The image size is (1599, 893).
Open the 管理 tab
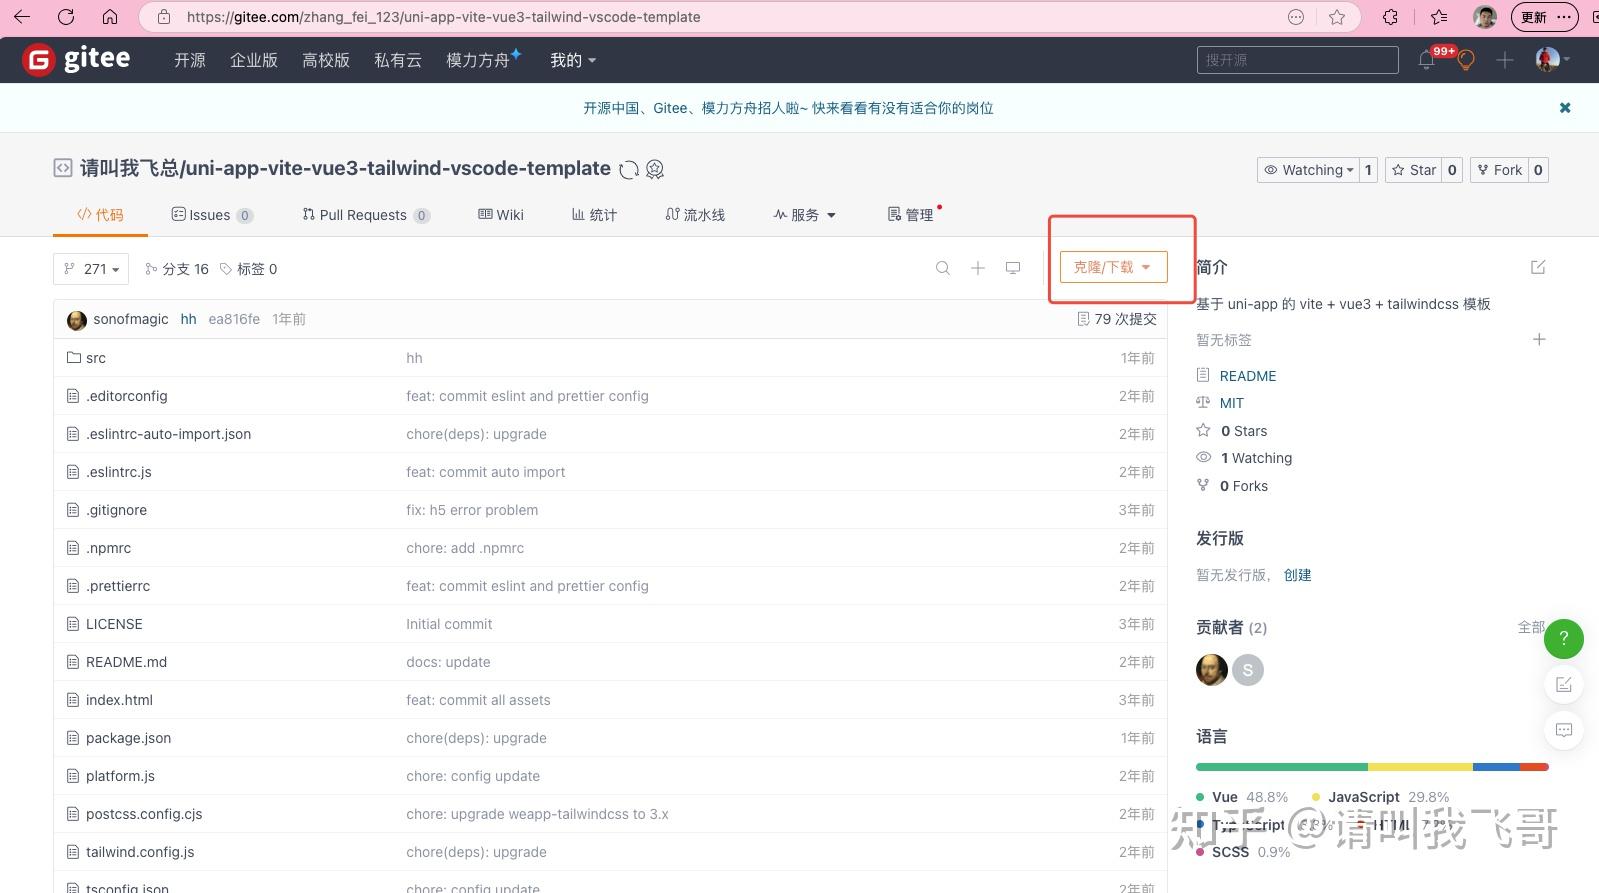click(910, 215)
